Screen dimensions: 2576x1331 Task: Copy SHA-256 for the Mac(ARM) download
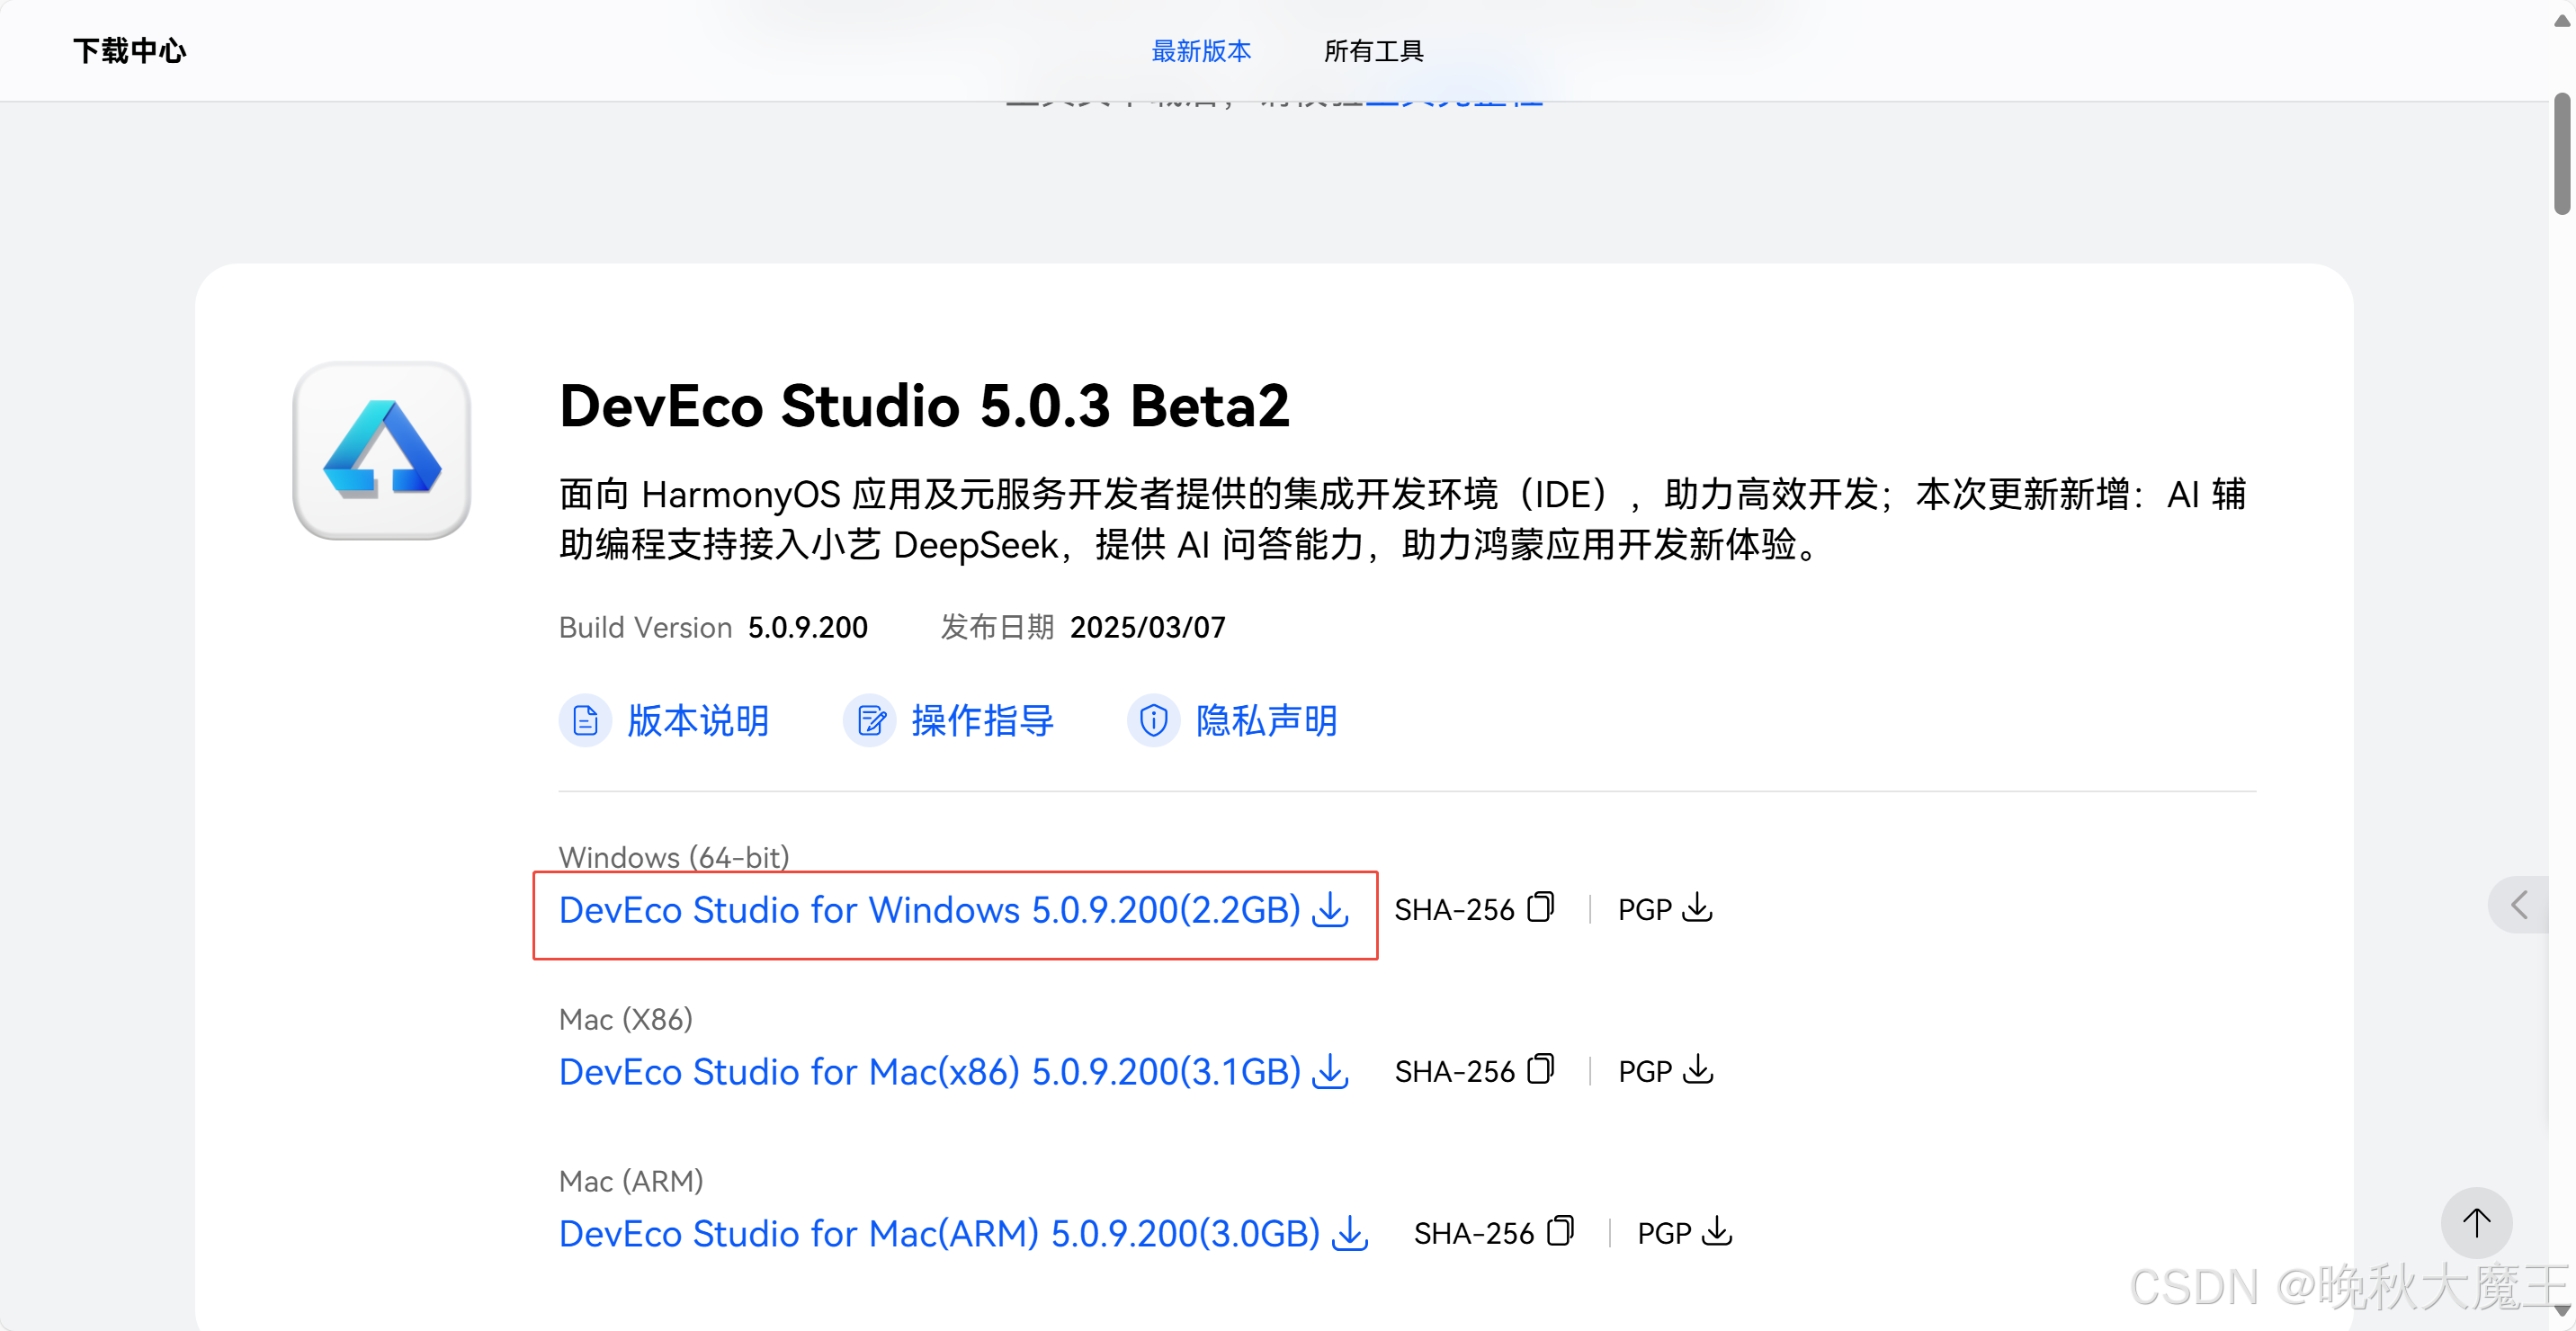[1559, 1231]
